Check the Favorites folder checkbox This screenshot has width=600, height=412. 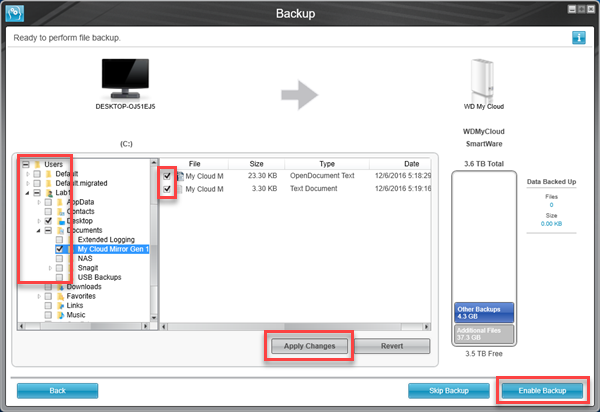pyautogui.click(x=48, y=296)
